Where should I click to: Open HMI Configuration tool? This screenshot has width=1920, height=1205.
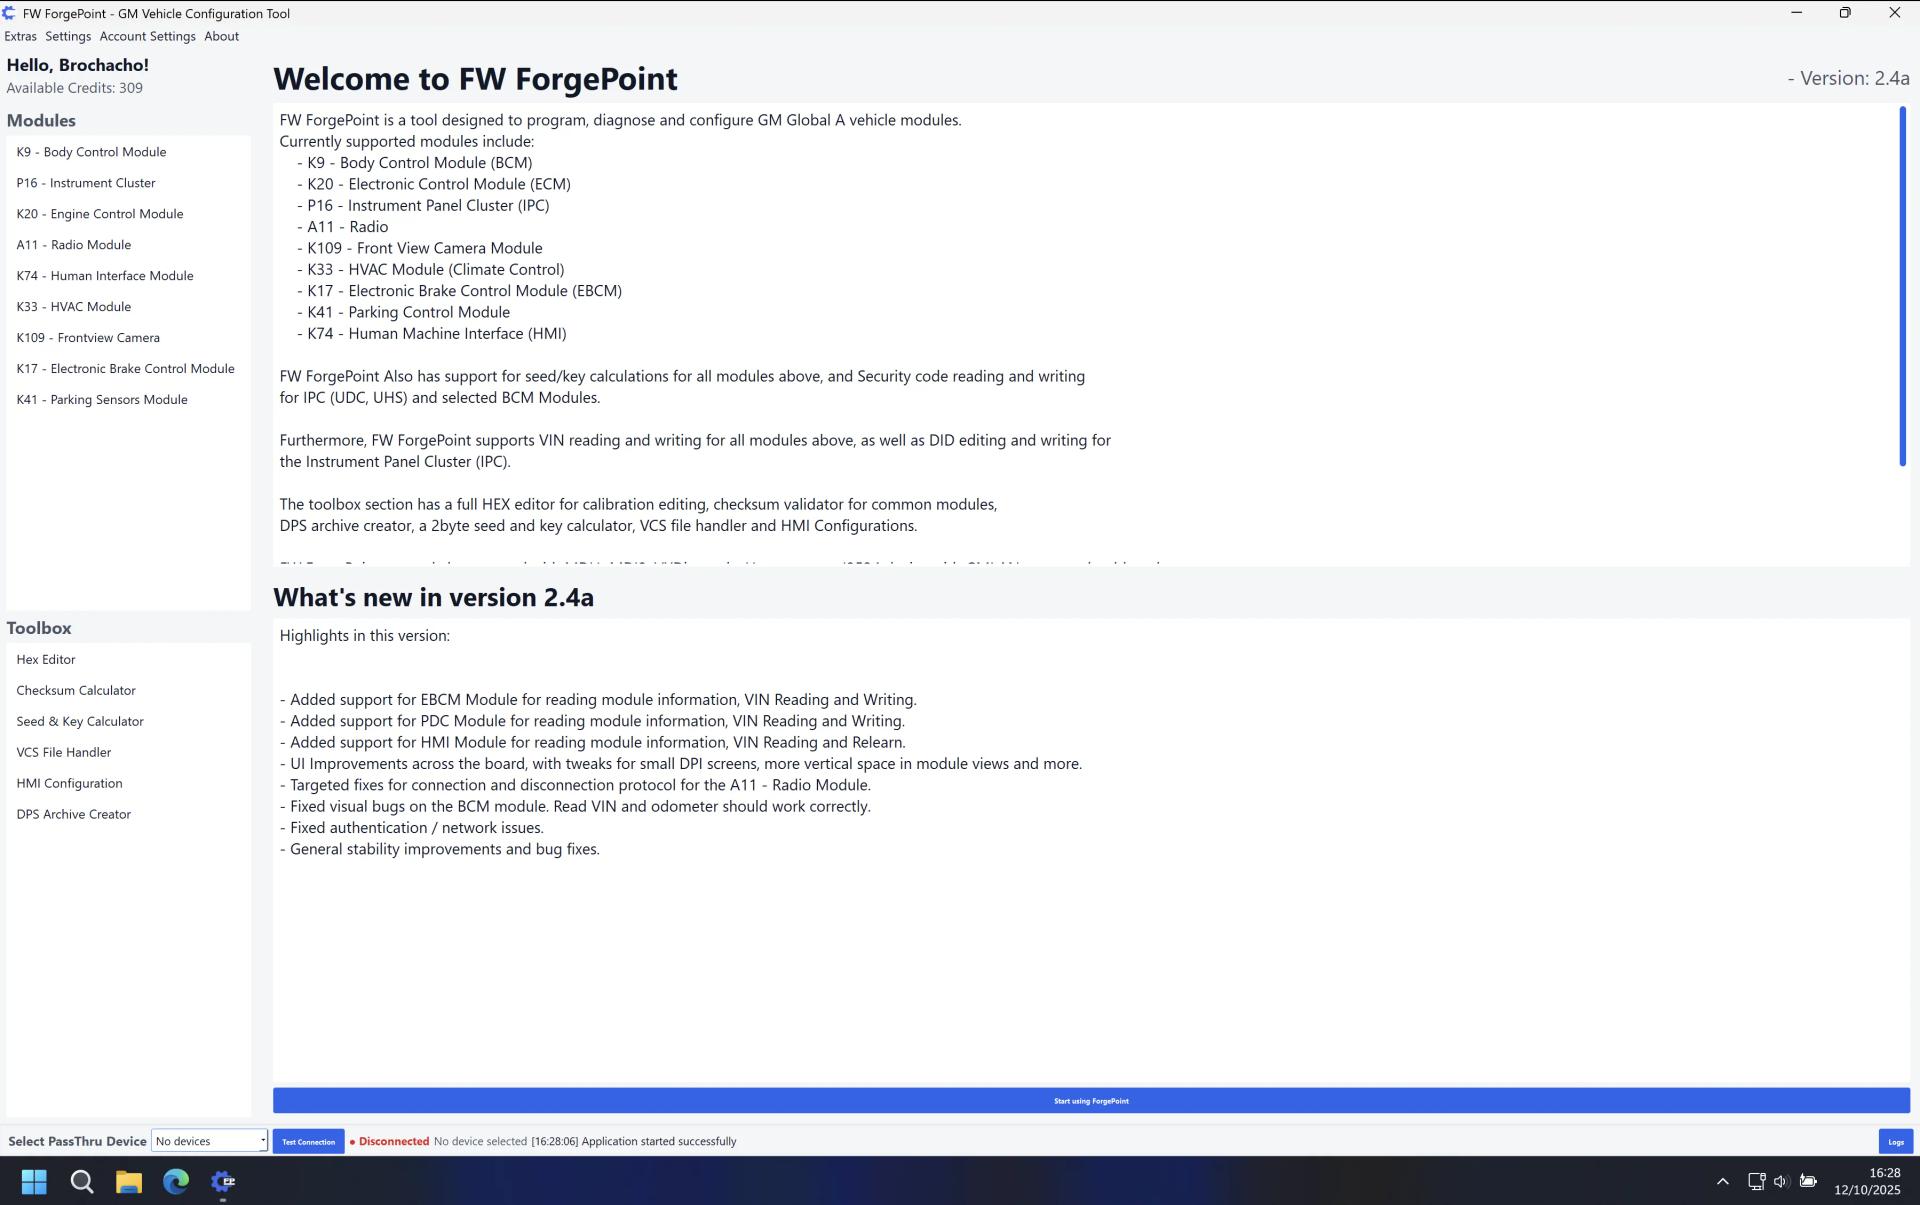pyautogui.click(x=128, y=784)
